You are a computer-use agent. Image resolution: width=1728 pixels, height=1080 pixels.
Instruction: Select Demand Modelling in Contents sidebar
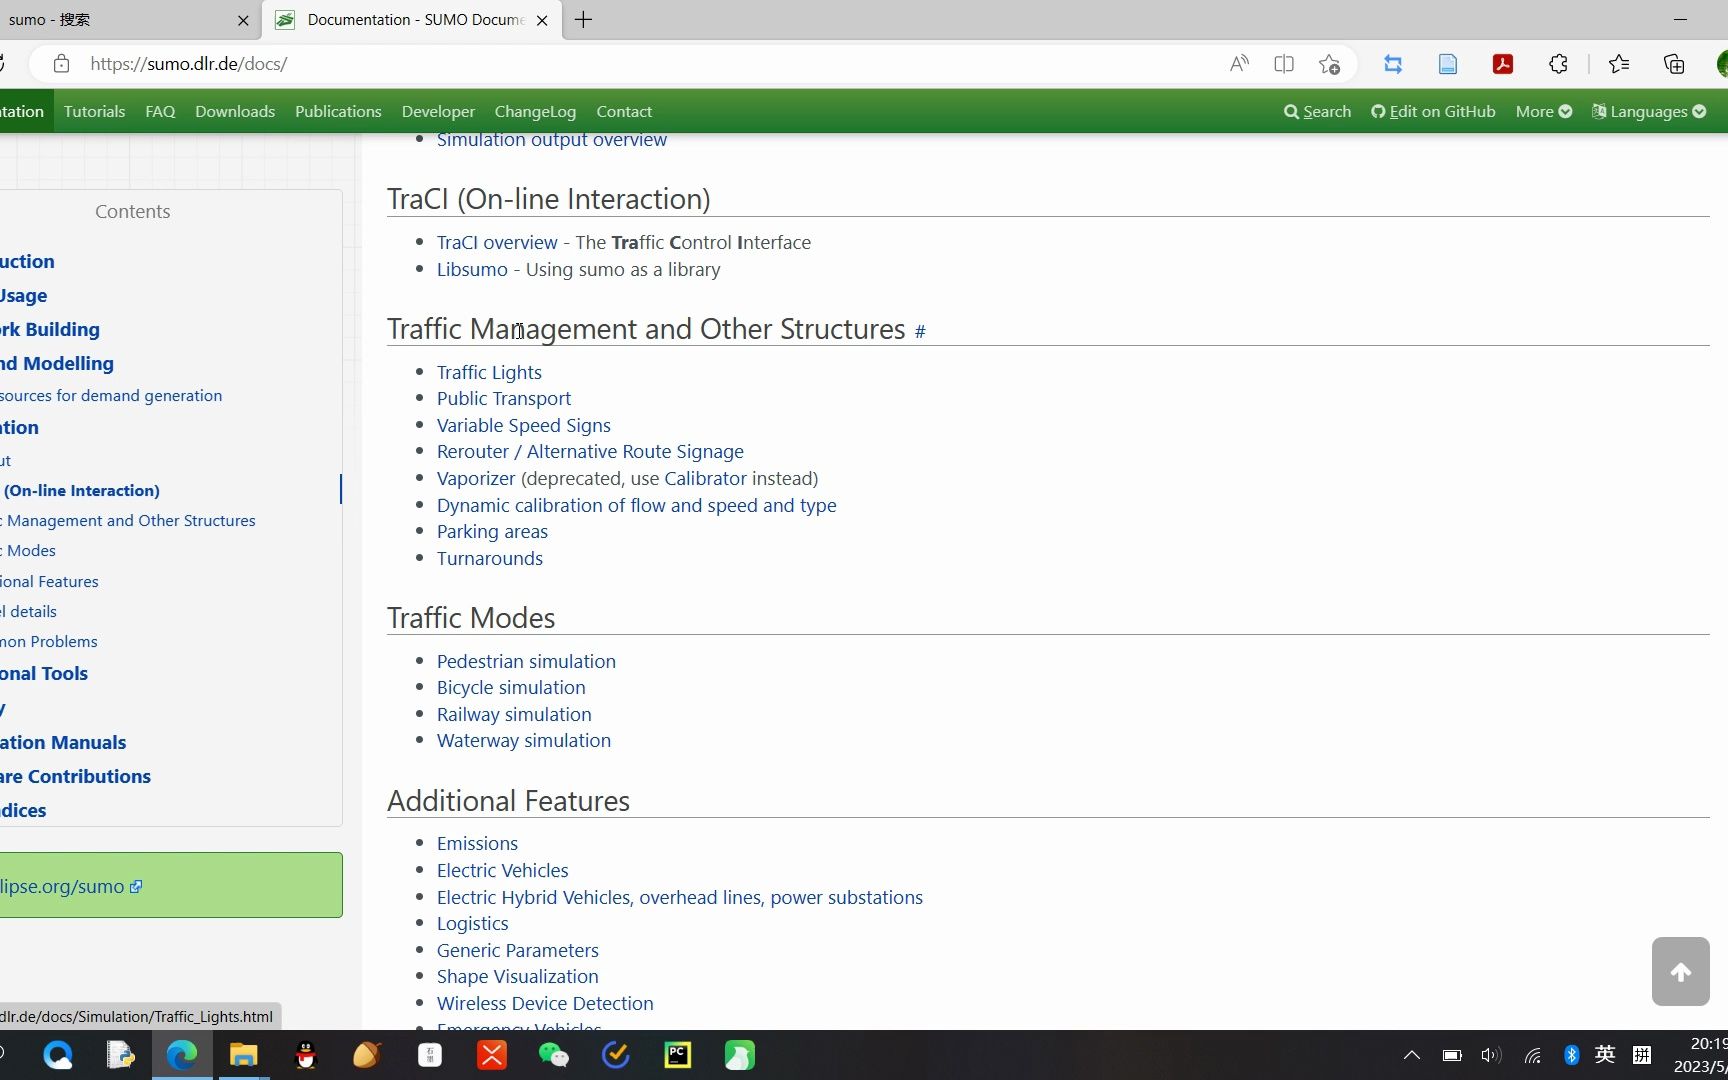point(57,363)
